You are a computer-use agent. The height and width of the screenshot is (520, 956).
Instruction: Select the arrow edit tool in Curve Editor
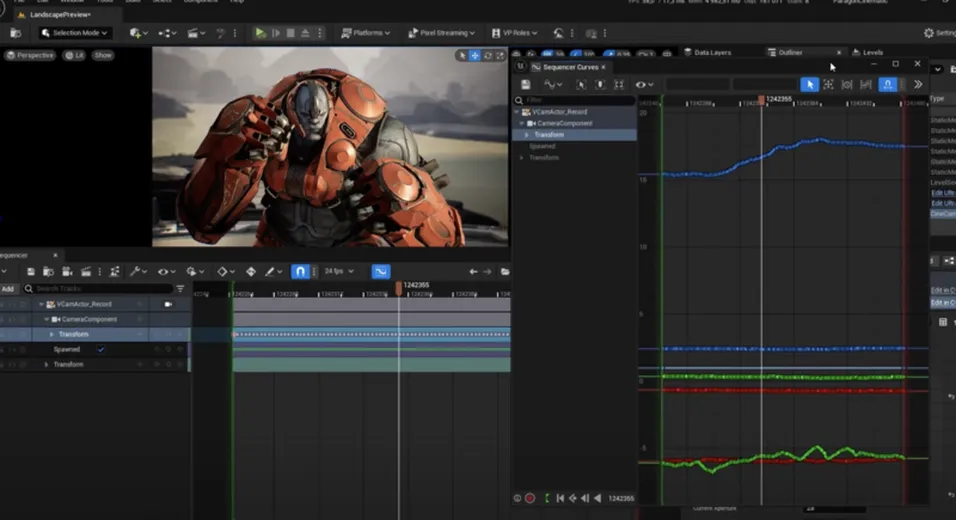809,85
